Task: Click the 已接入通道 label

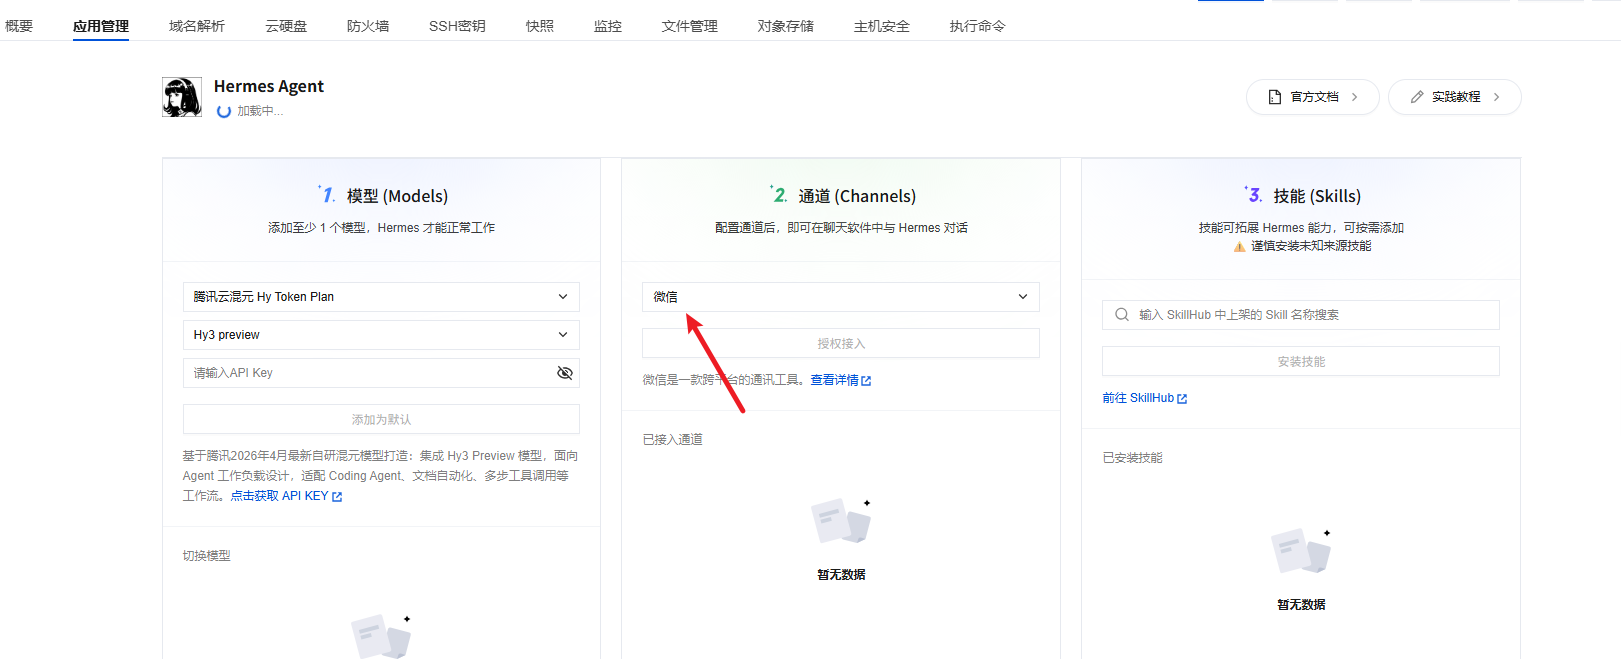Action: click(x=672, y=440)
